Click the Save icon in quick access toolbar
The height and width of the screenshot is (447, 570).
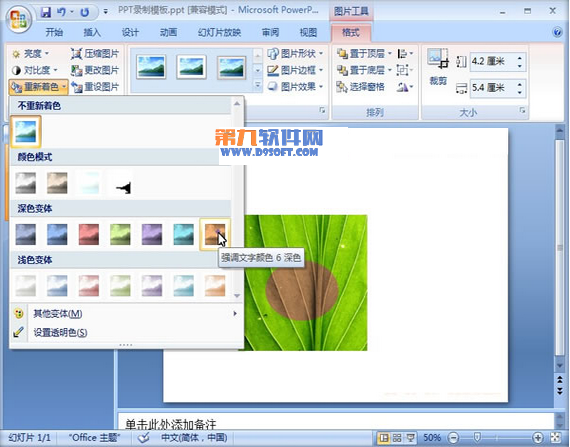46,12
